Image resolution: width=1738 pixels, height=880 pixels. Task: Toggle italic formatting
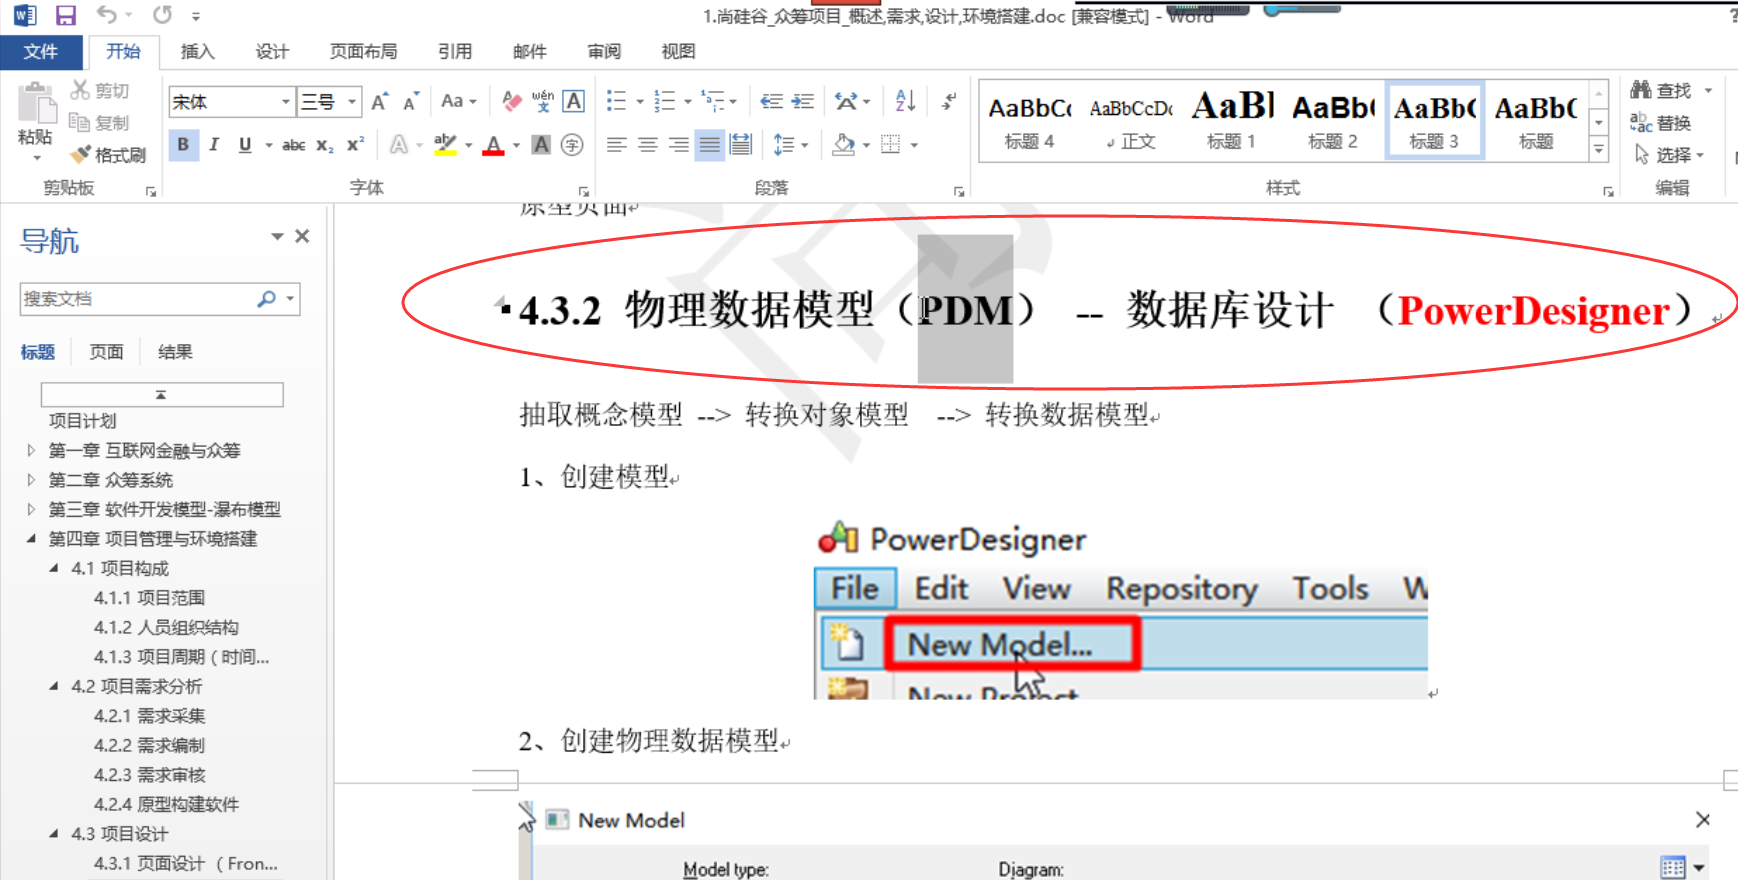pos(214,145)
